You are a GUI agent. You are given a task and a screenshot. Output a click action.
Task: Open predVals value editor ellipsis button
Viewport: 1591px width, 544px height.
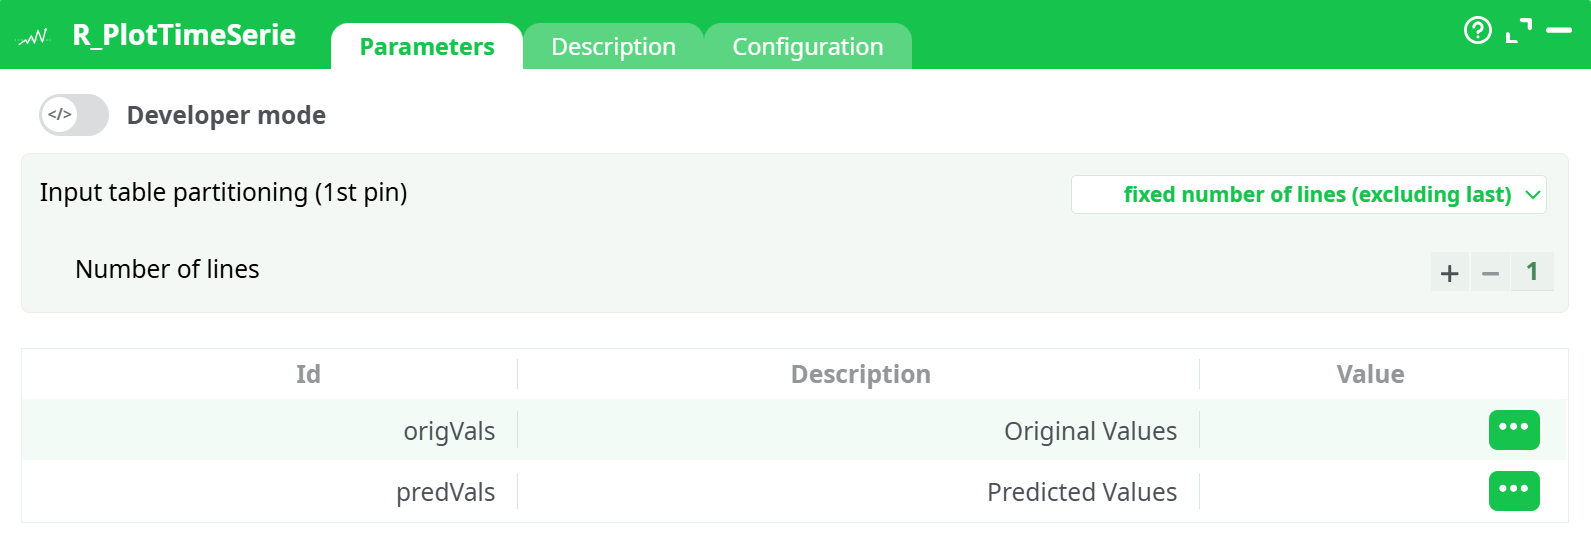[1513, 491]
